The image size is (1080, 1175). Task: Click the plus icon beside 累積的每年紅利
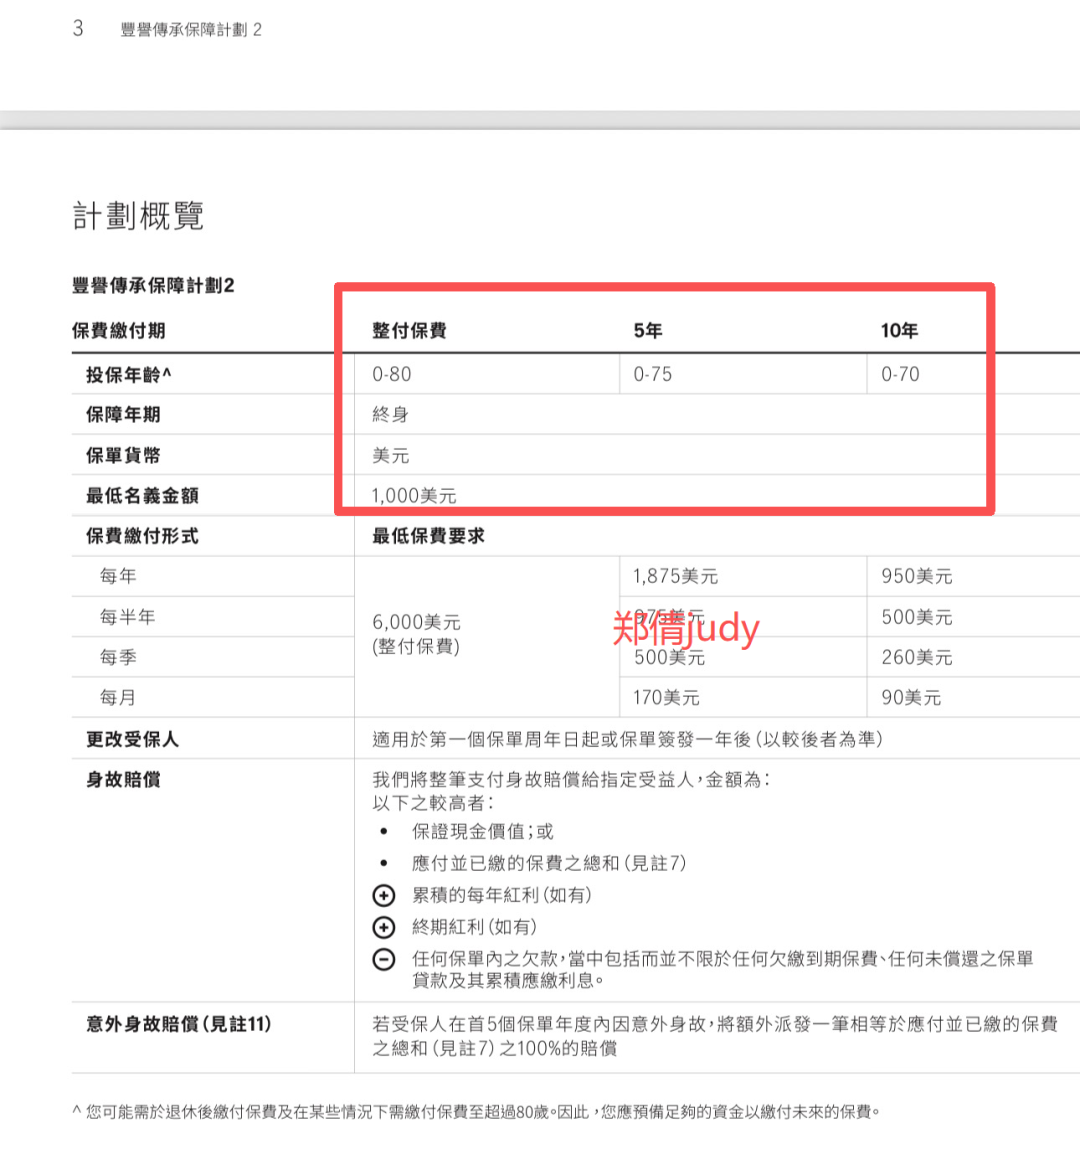click(384, 895)
